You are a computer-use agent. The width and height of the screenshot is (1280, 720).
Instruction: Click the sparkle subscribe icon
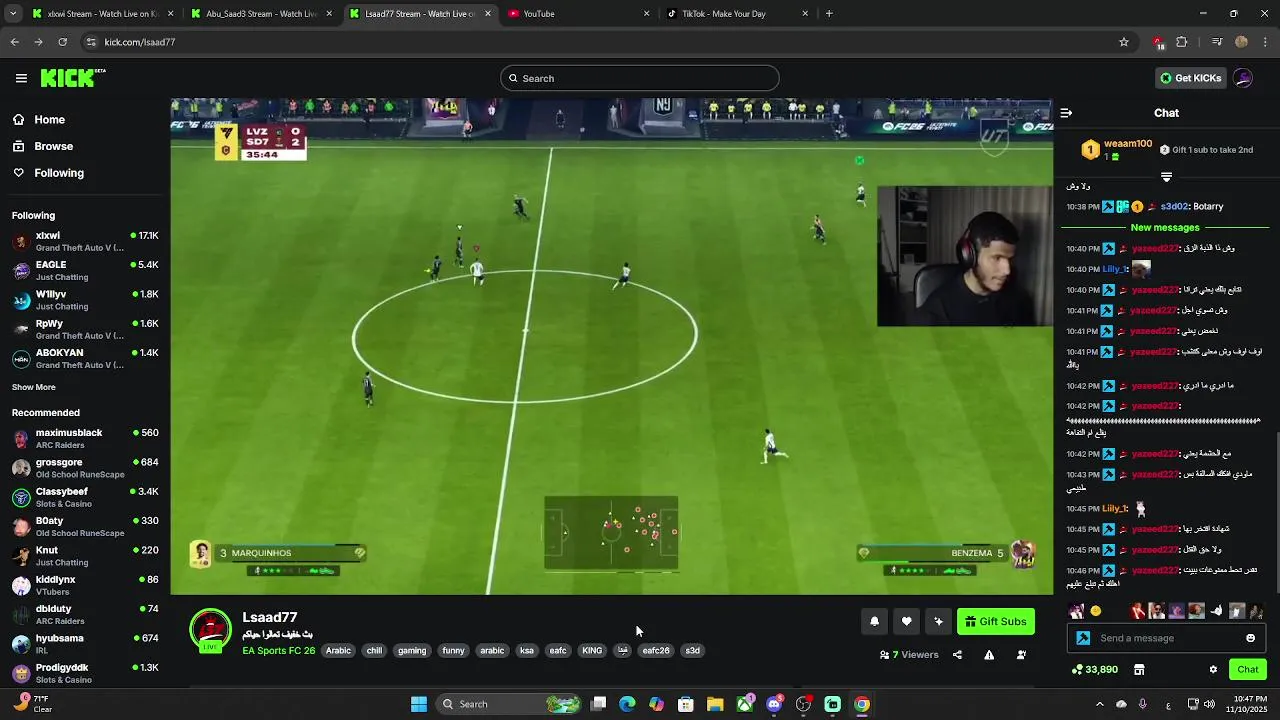point(938,622)
